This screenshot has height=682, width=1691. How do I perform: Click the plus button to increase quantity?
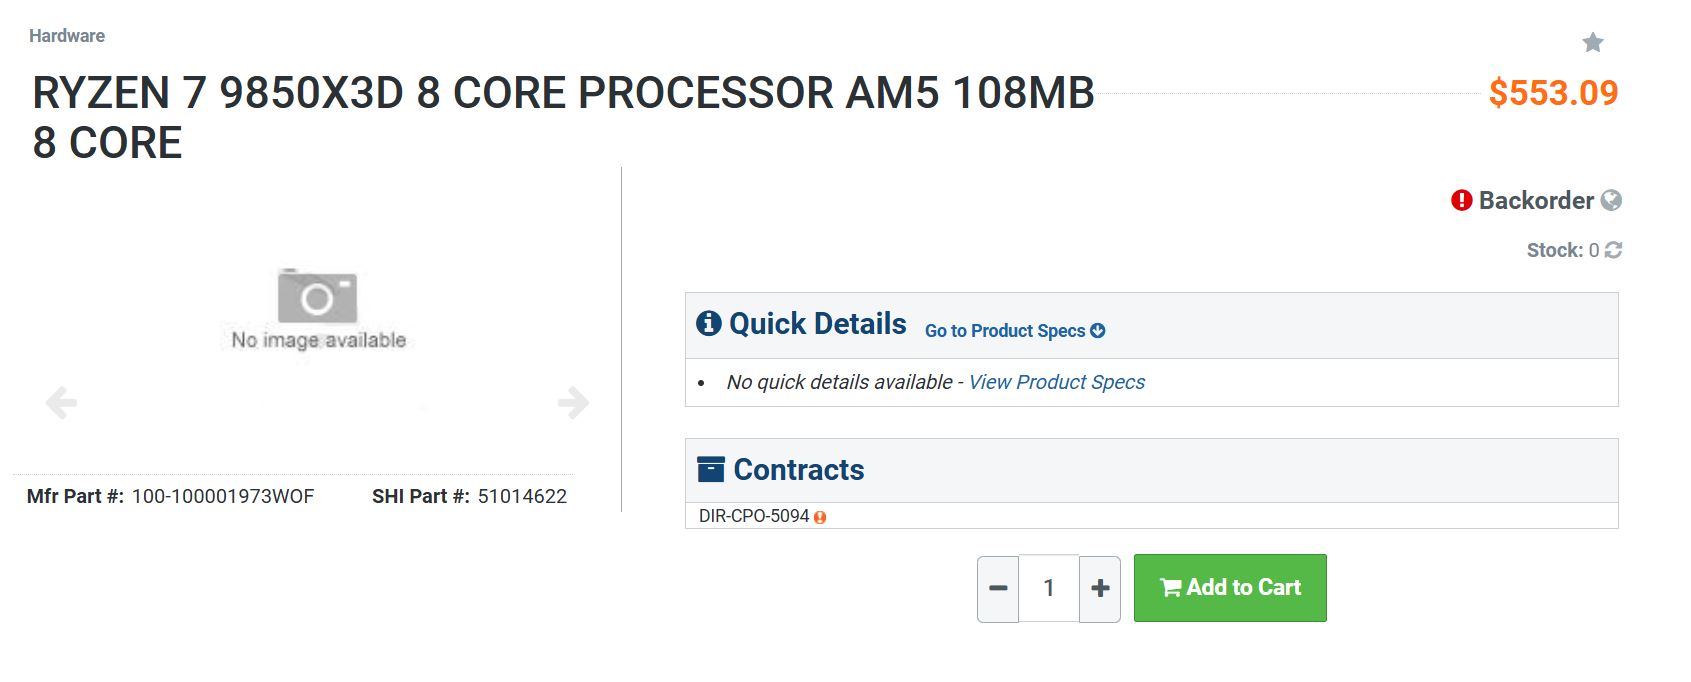click(1100, 587)
